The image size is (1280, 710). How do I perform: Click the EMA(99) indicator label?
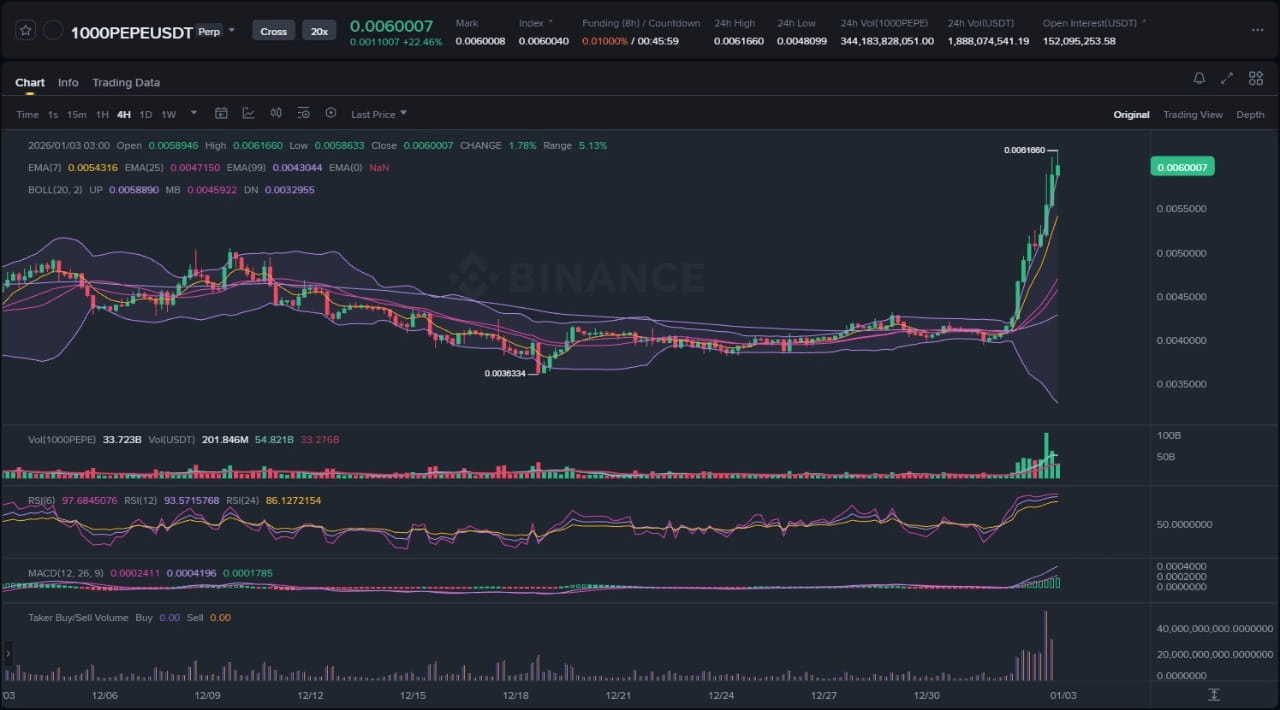[x=246, y=167]
